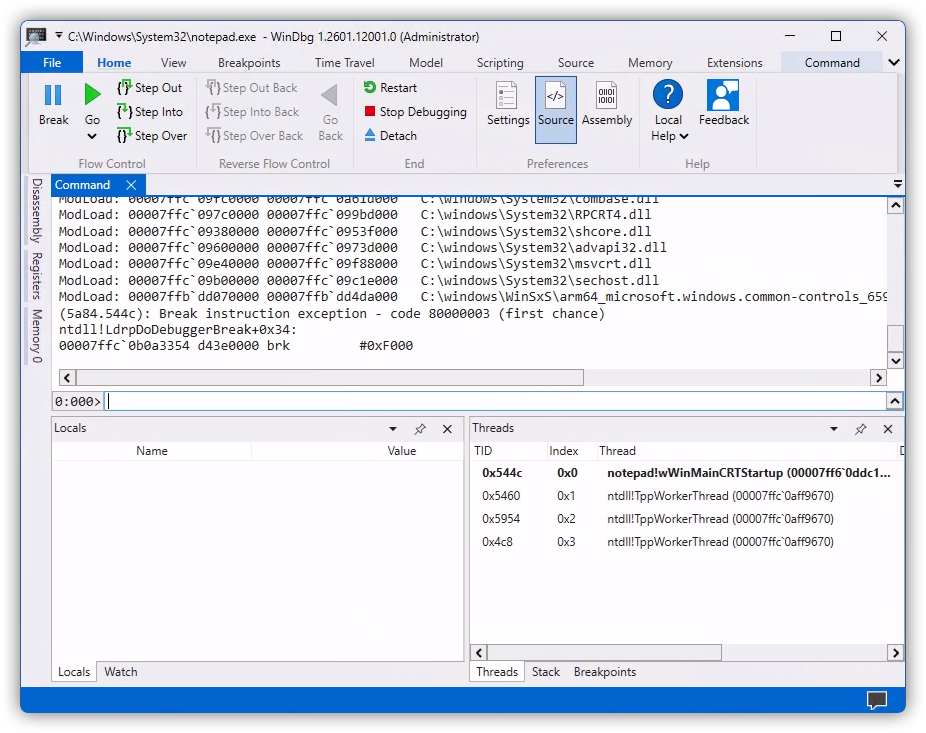Image resolution: width=926 pixels, height=733 pixels.
Task: Click the command output horizontal scrollbar
Action: (330, 378)
